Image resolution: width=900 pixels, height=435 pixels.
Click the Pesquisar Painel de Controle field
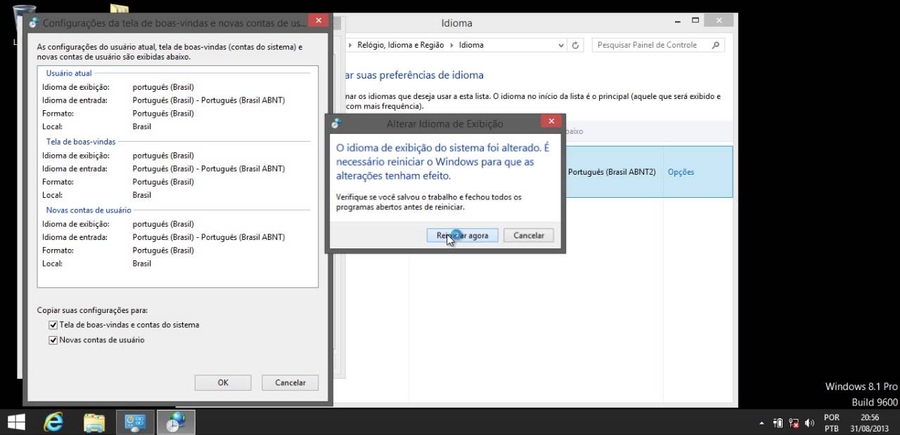655,45
